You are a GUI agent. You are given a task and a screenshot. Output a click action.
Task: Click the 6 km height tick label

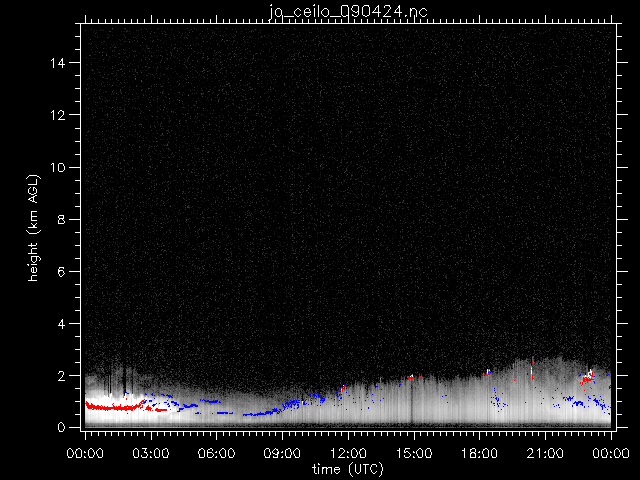(64, 271)
